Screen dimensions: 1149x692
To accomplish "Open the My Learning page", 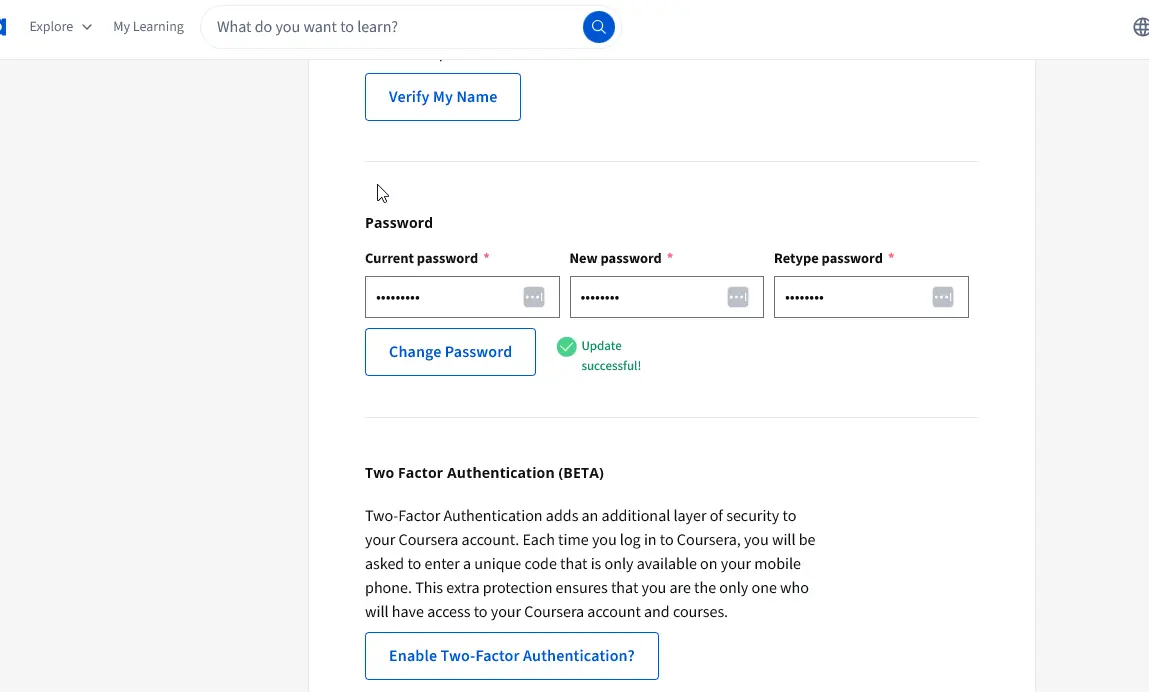I will 148,26.
